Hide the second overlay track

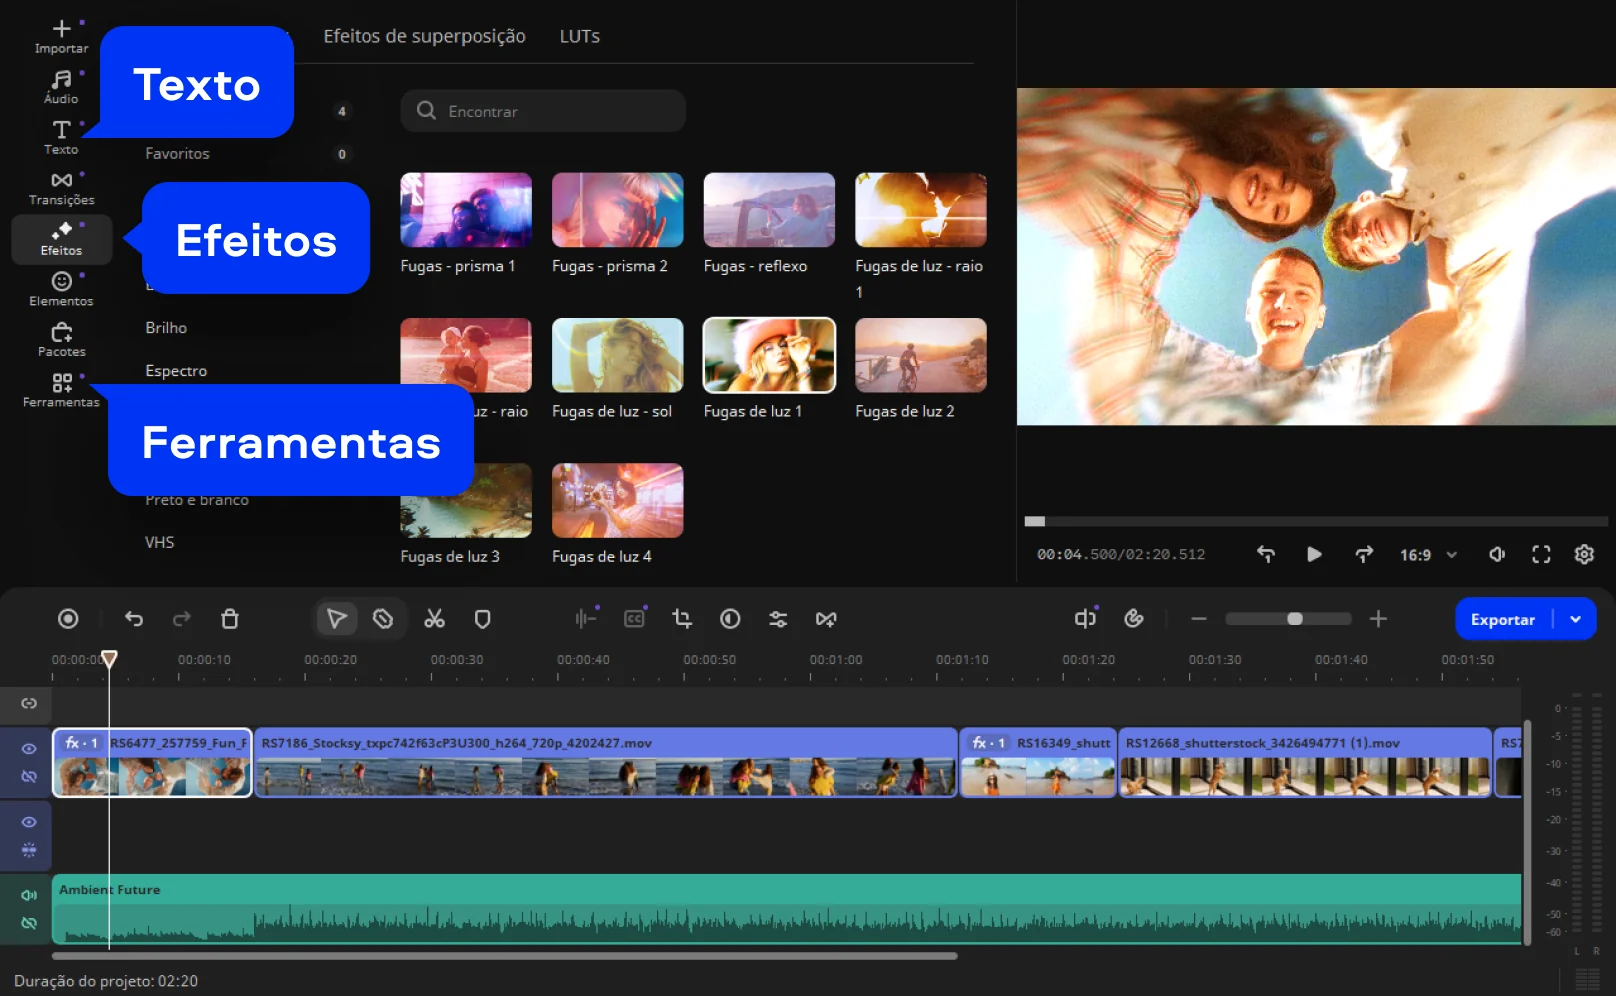(x=29, y=822)
